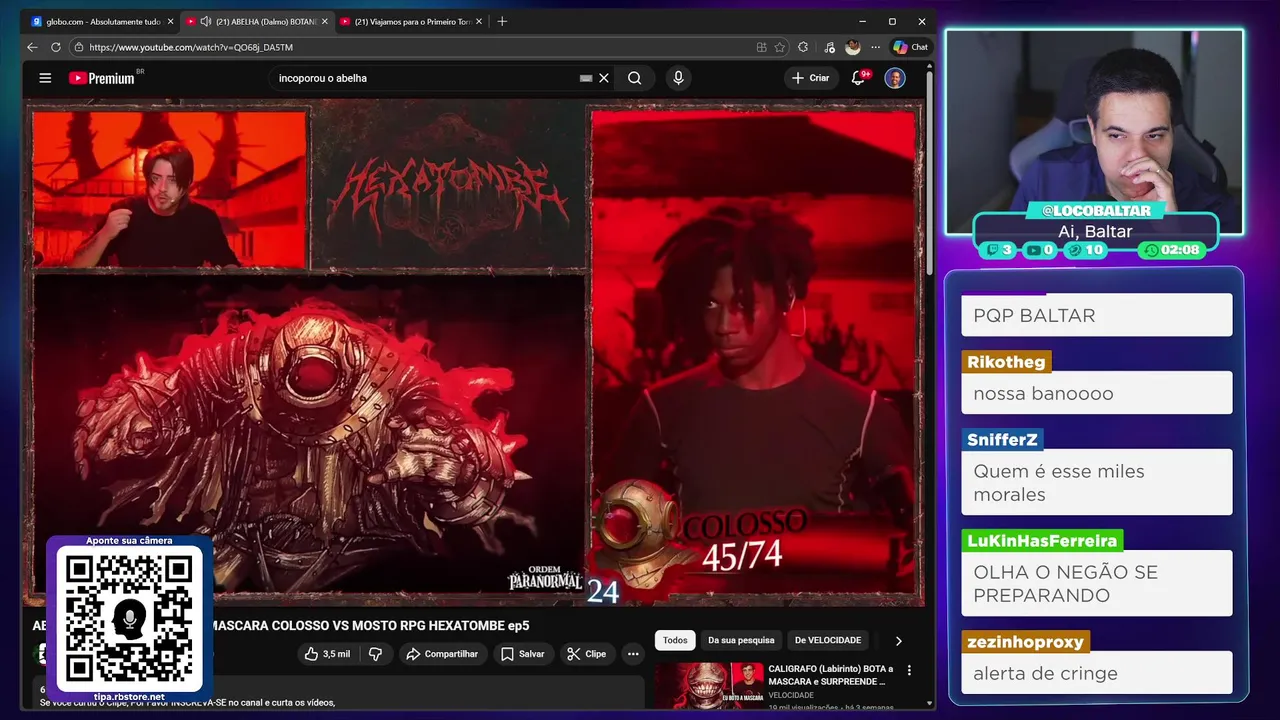Open the CALIGRAFO (Labirinto) video title
Screen dimensions: 1280x720
tap(831, 675)
